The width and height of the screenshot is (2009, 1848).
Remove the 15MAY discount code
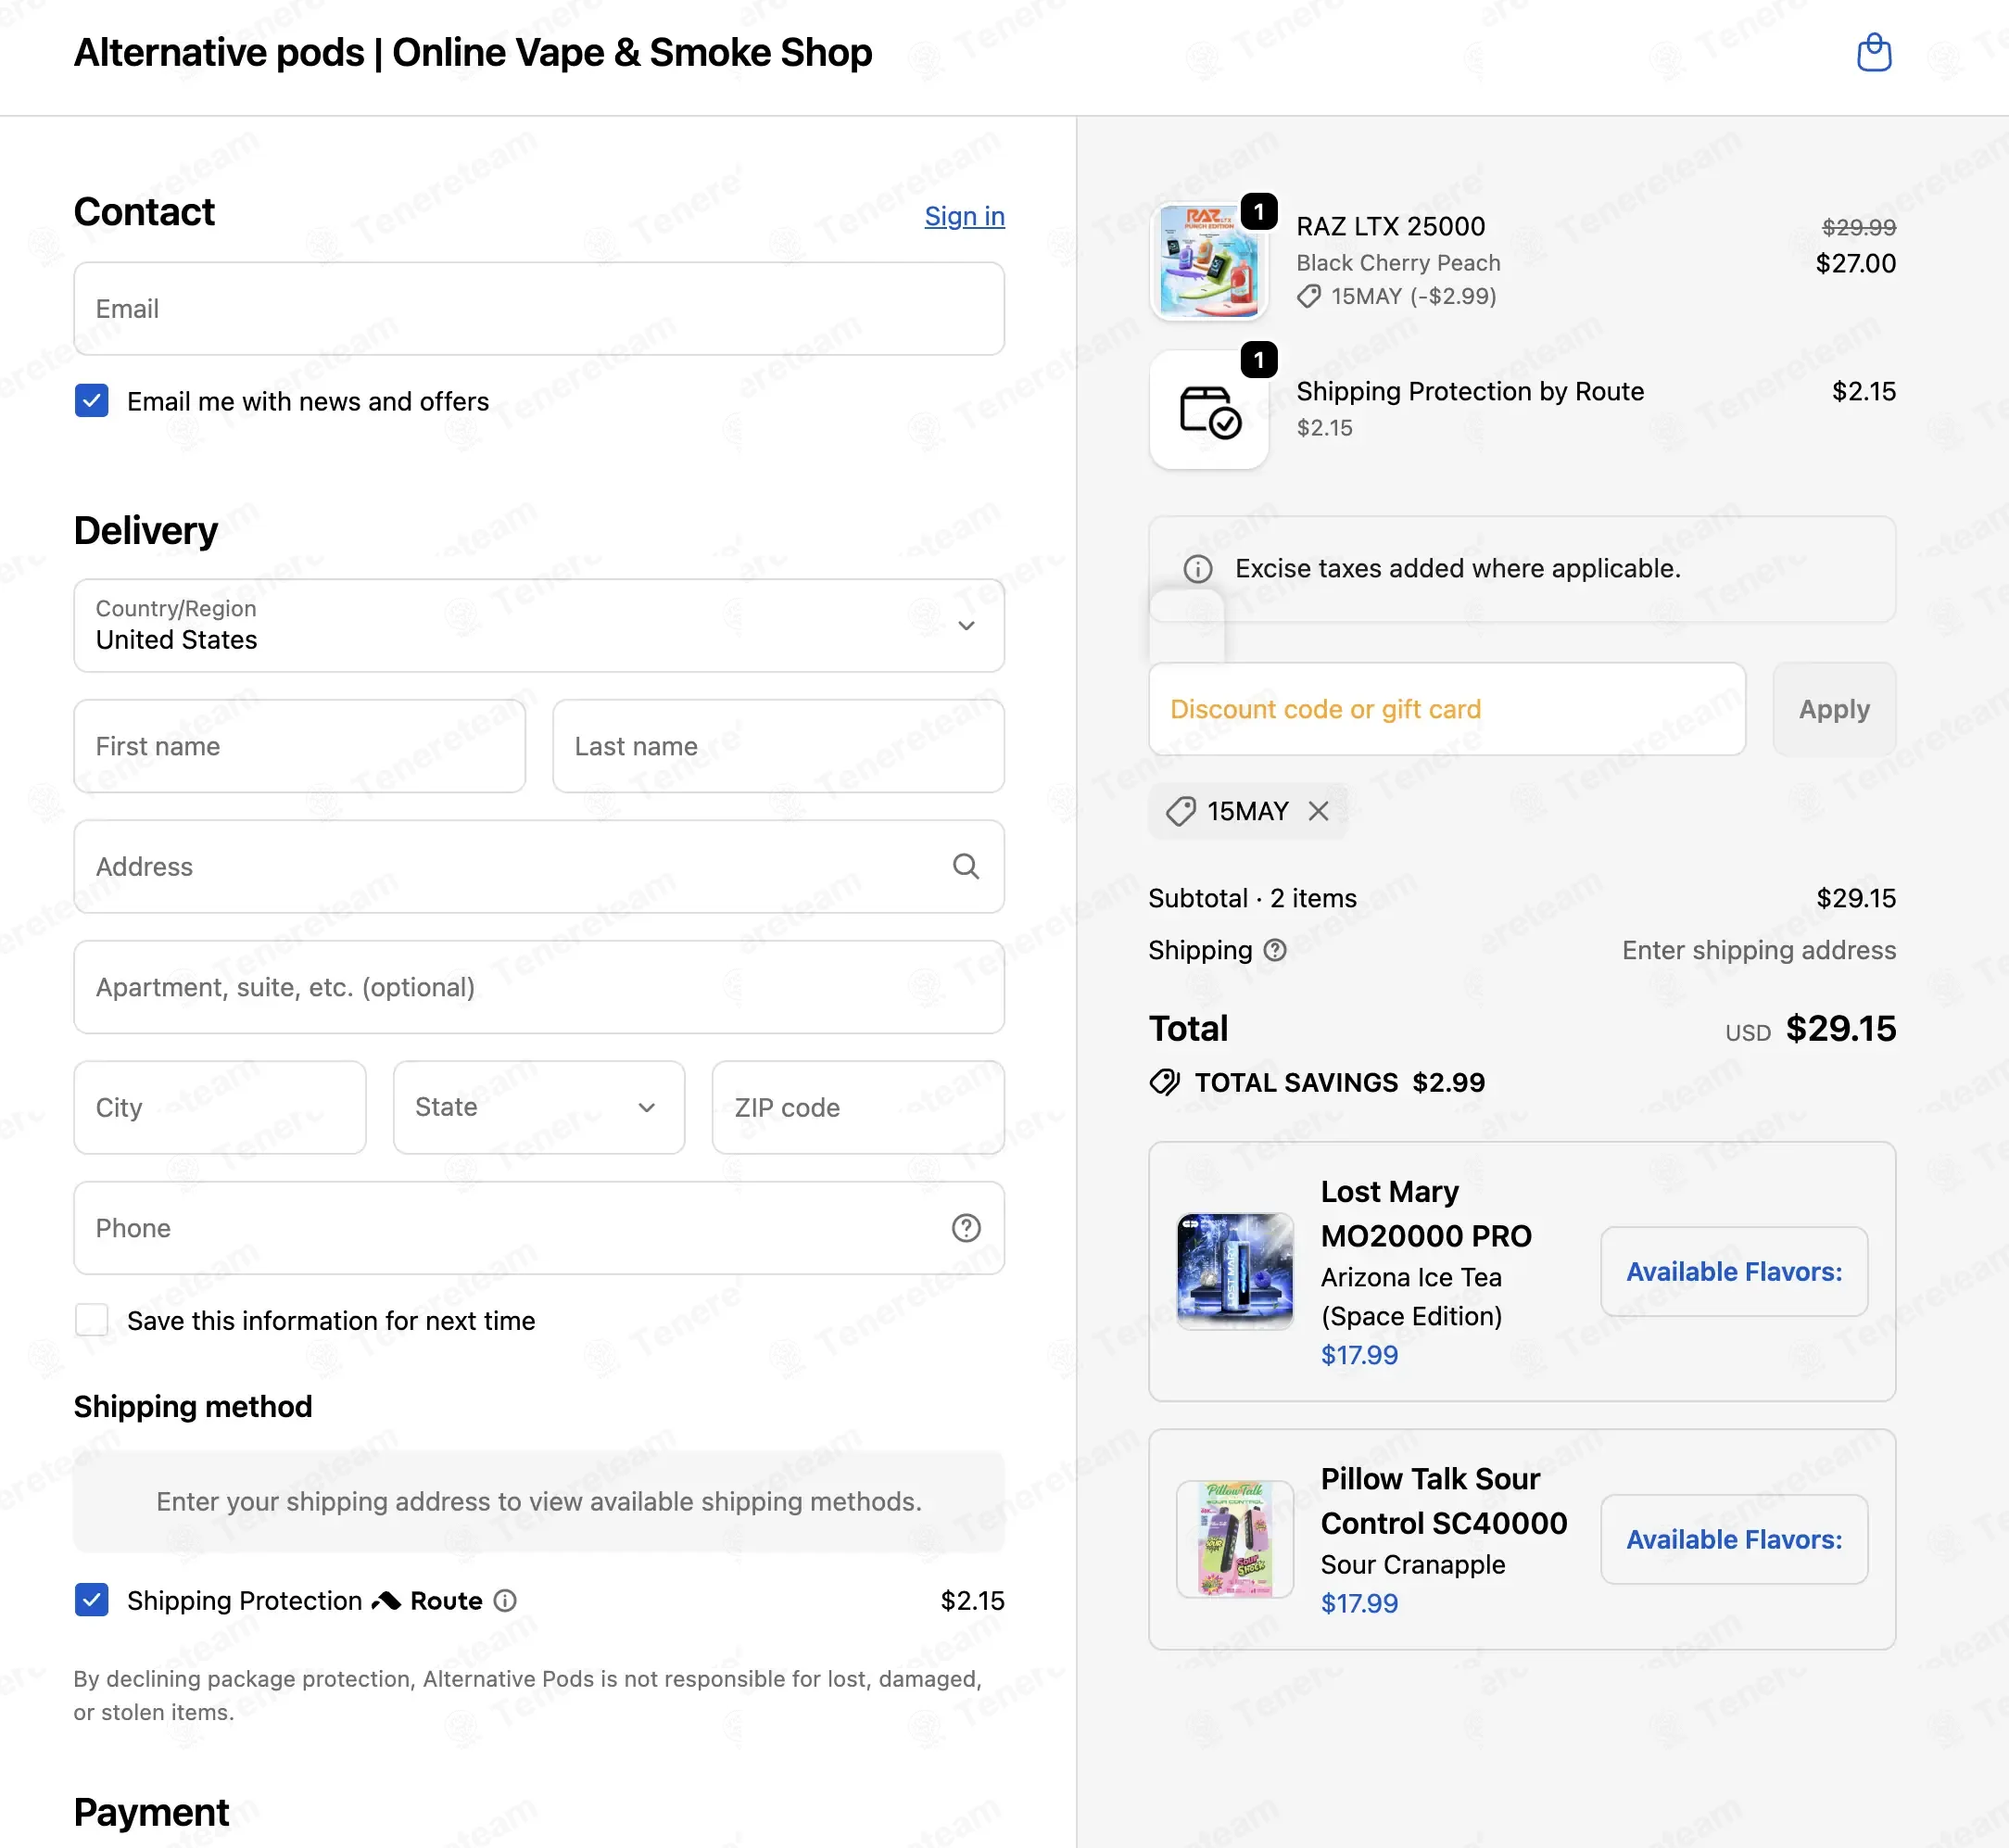1318,811
